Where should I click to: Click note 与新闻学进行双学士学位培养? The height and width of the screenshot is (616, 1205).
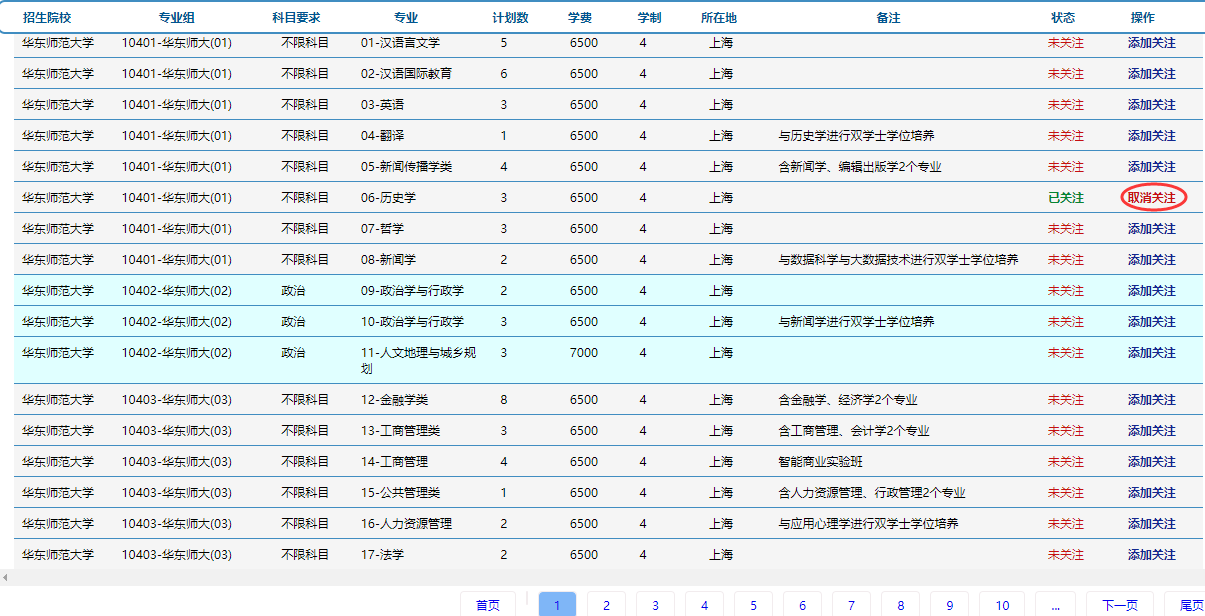(856, 322)
